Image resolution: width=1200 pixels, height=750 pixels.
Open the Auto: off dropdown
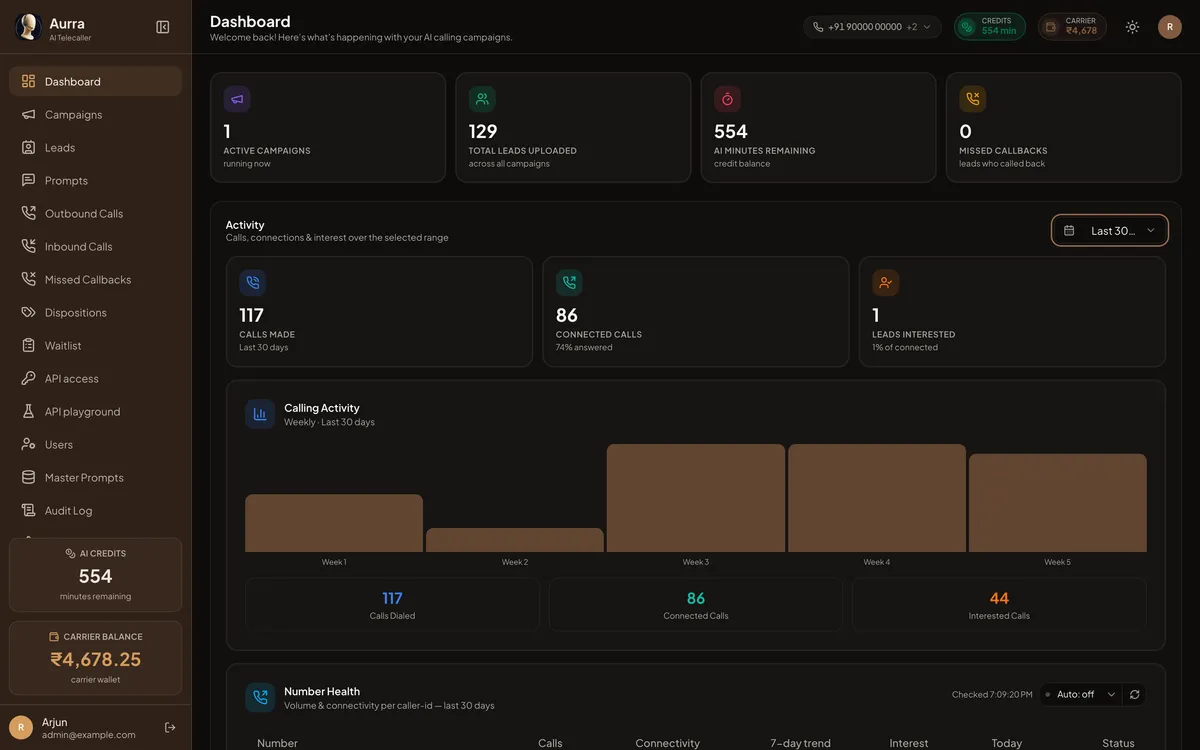(1080, 694)
